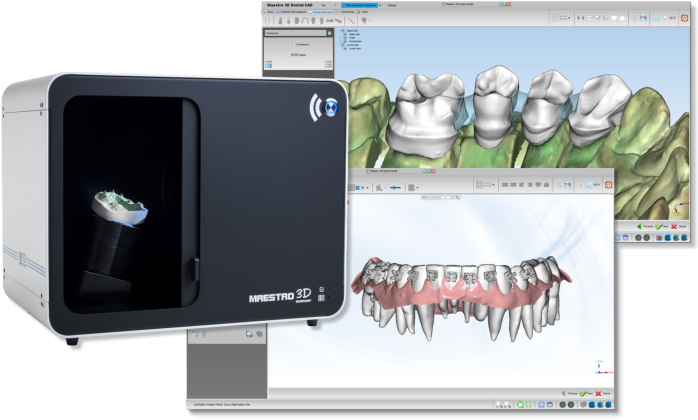Collapse the Upper jaw tree node
This screenshot has width=698, height=420.
tap(338, 31)
